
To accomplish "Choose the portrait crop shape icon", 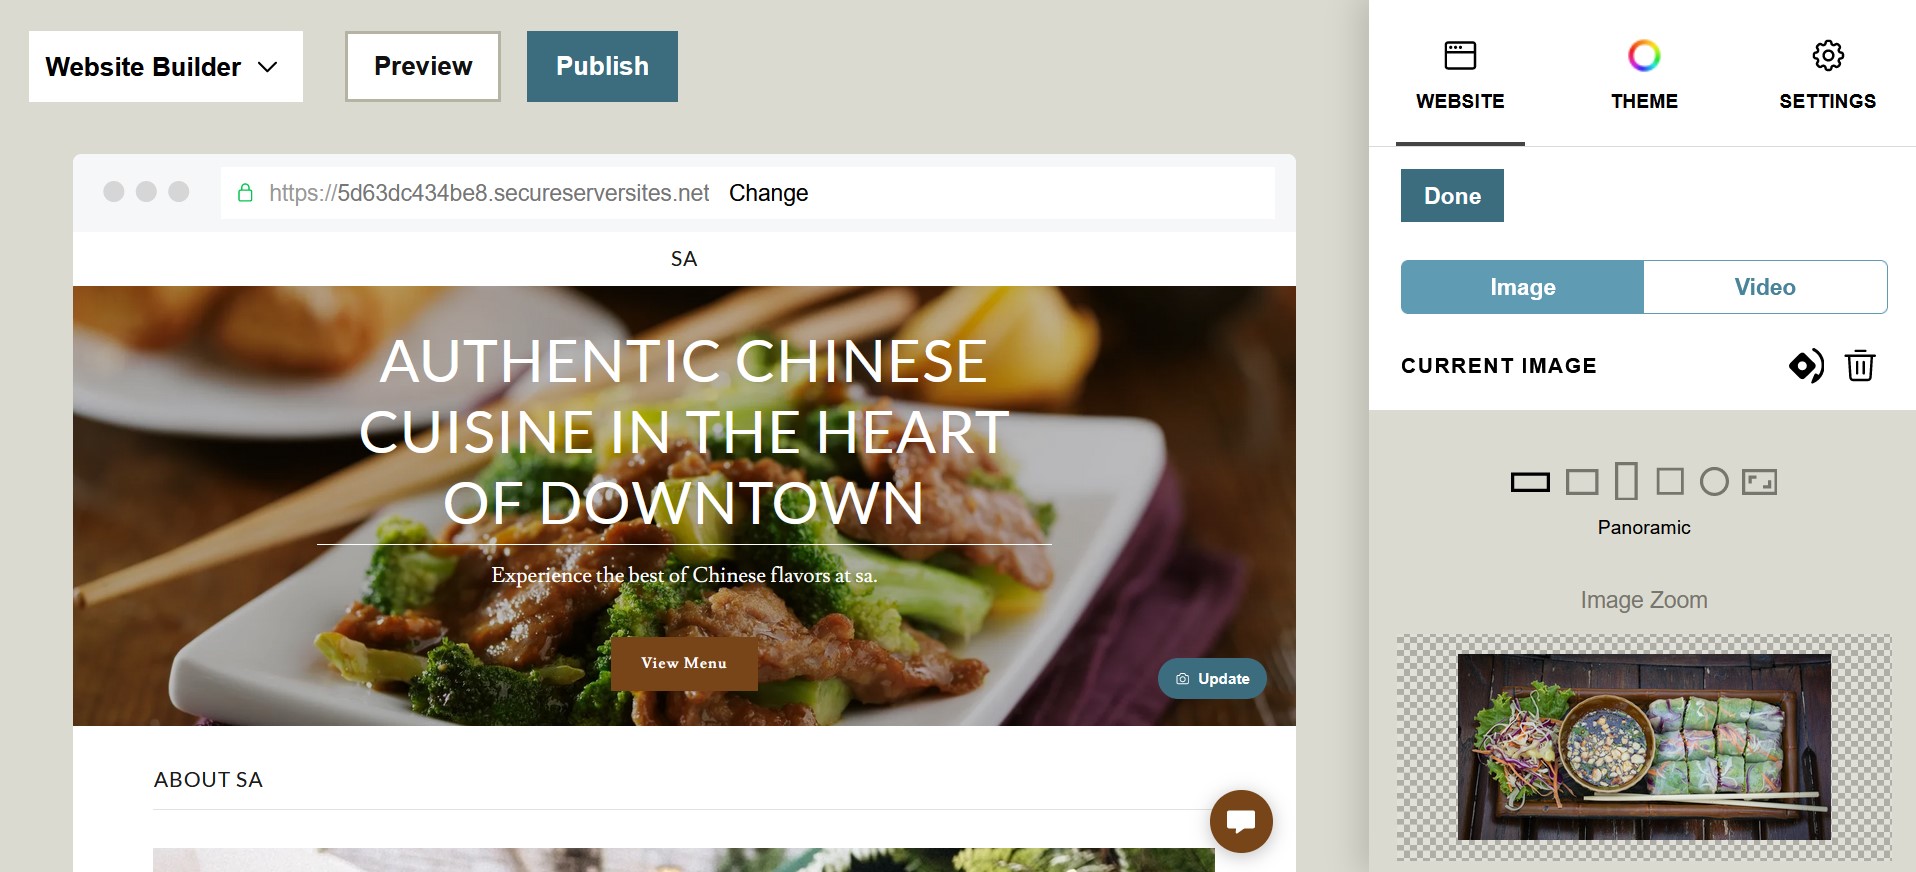I will coord(1627,481).
